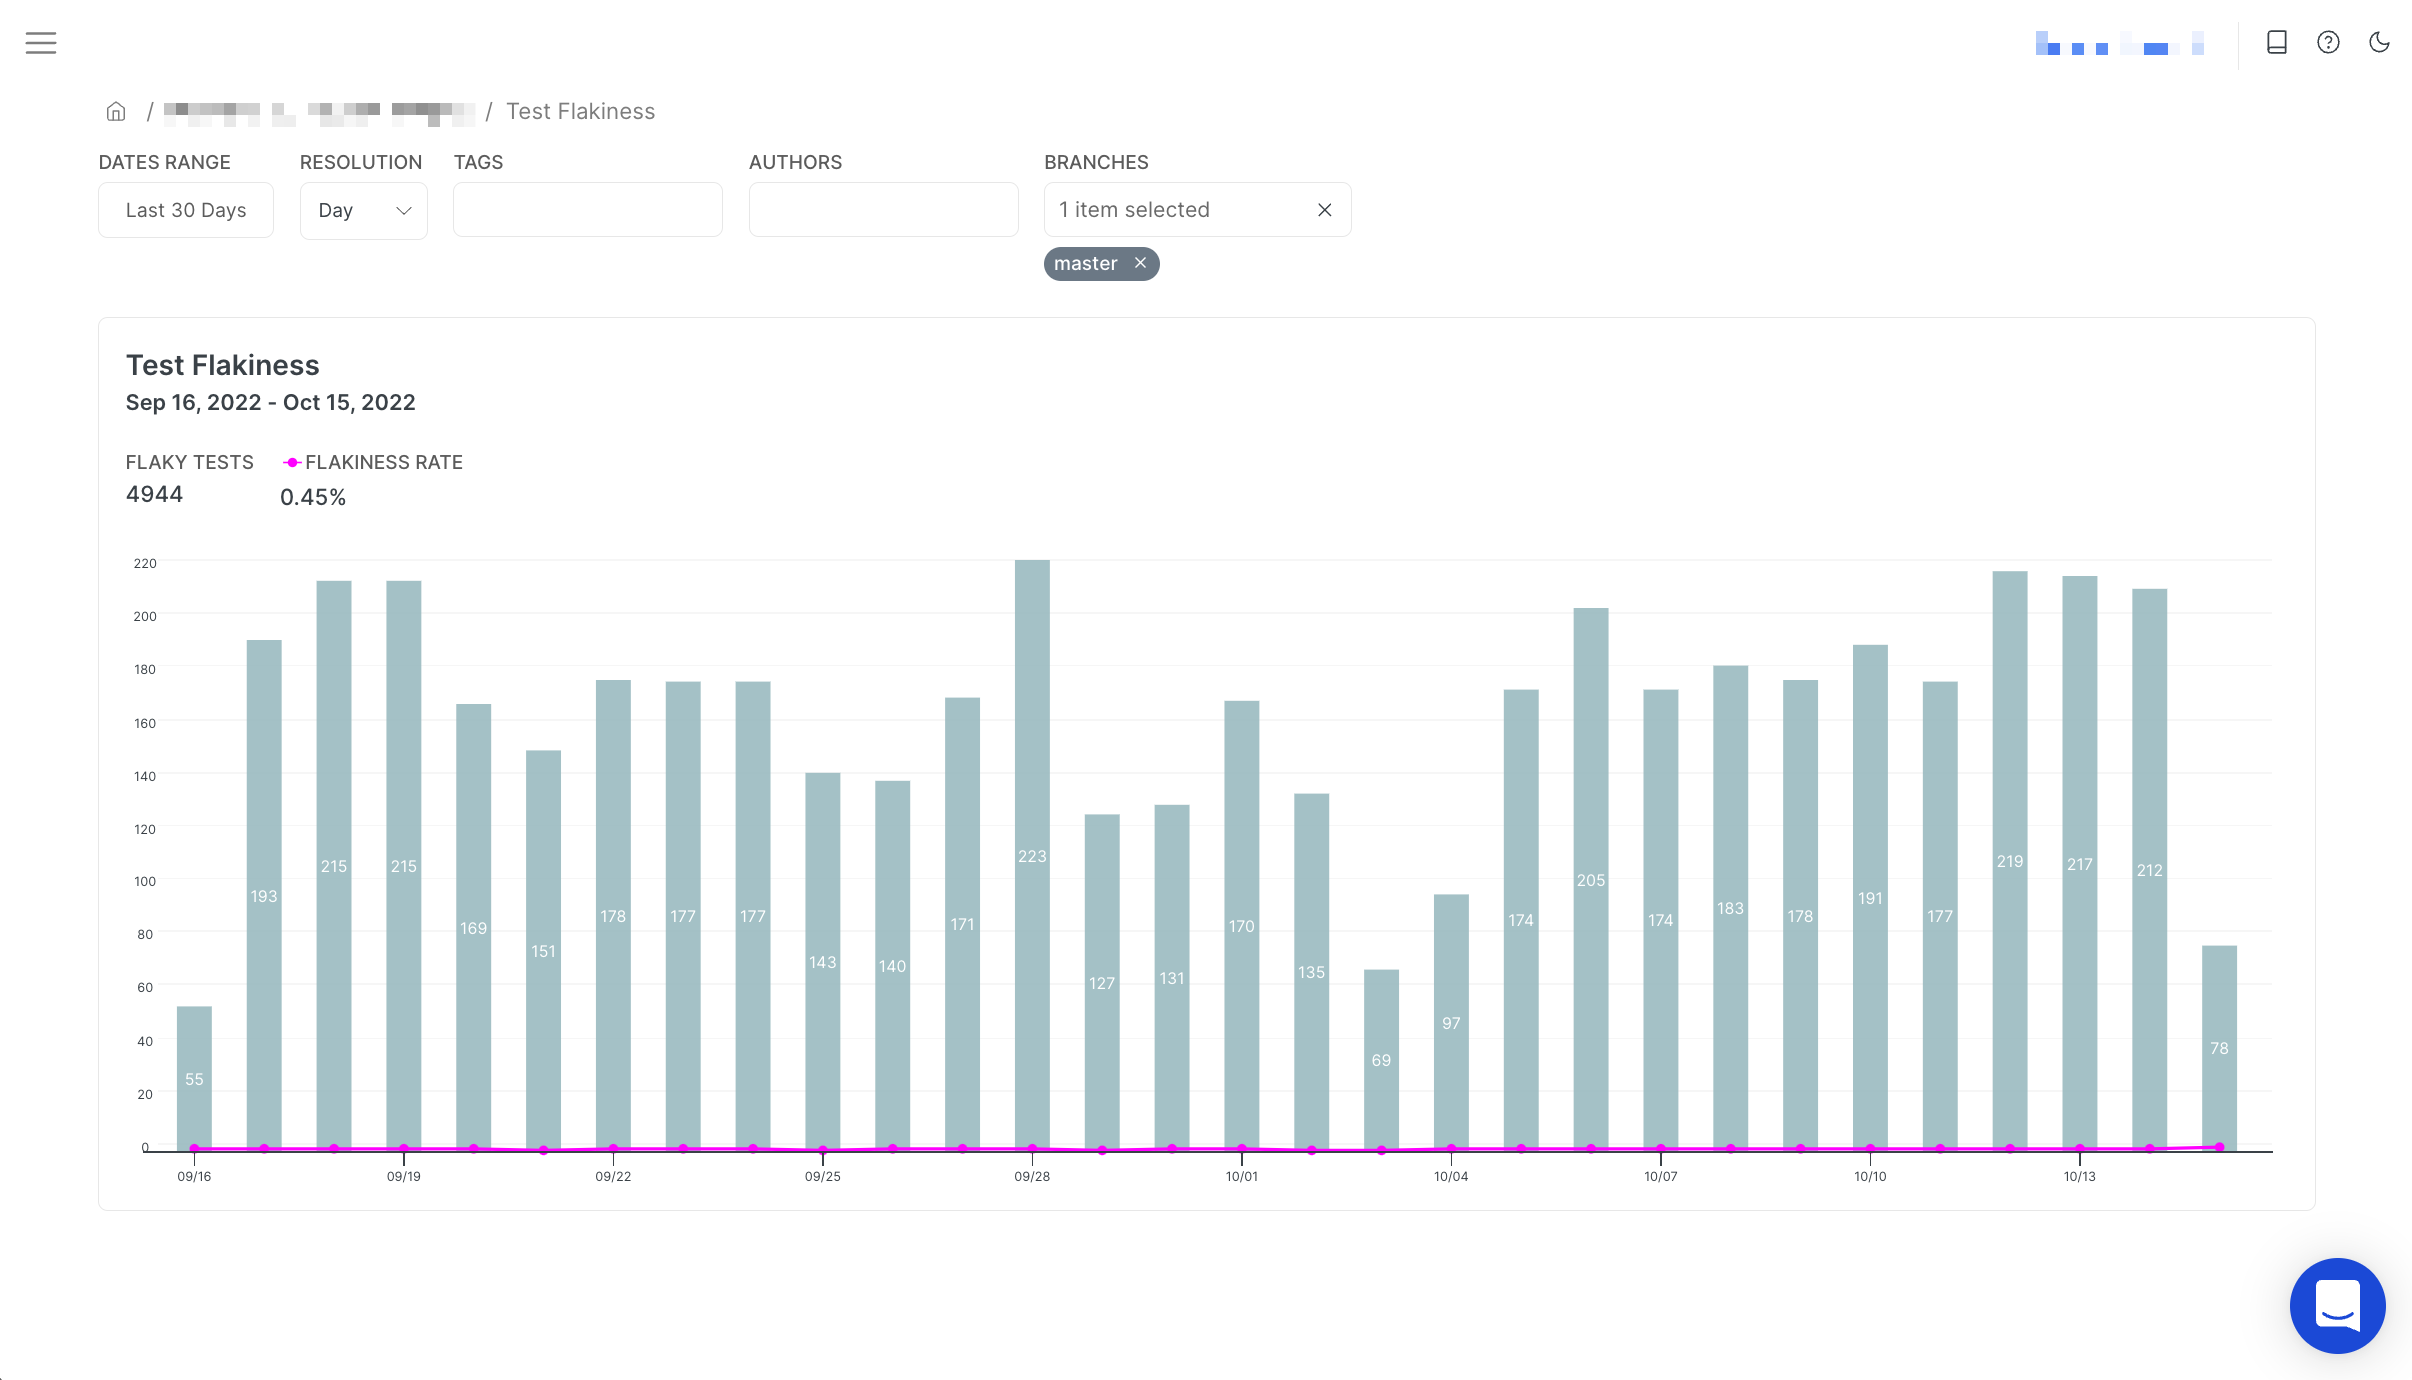Go to home via breadcrumb icon
This screenshot has width=2412, height=1380.
(x=116, y=111)
